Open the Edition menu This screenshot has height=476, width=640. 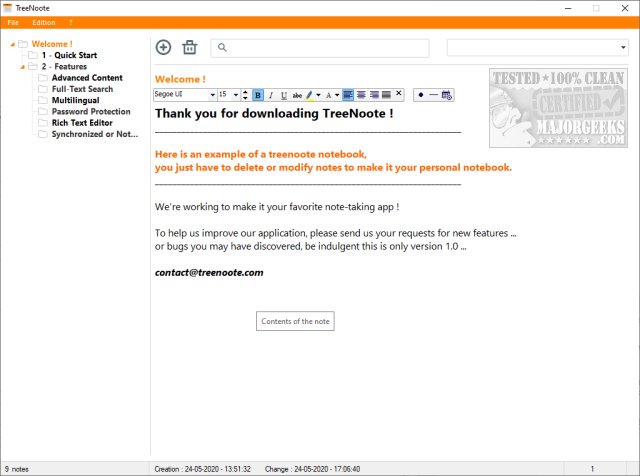pos(44,22)
